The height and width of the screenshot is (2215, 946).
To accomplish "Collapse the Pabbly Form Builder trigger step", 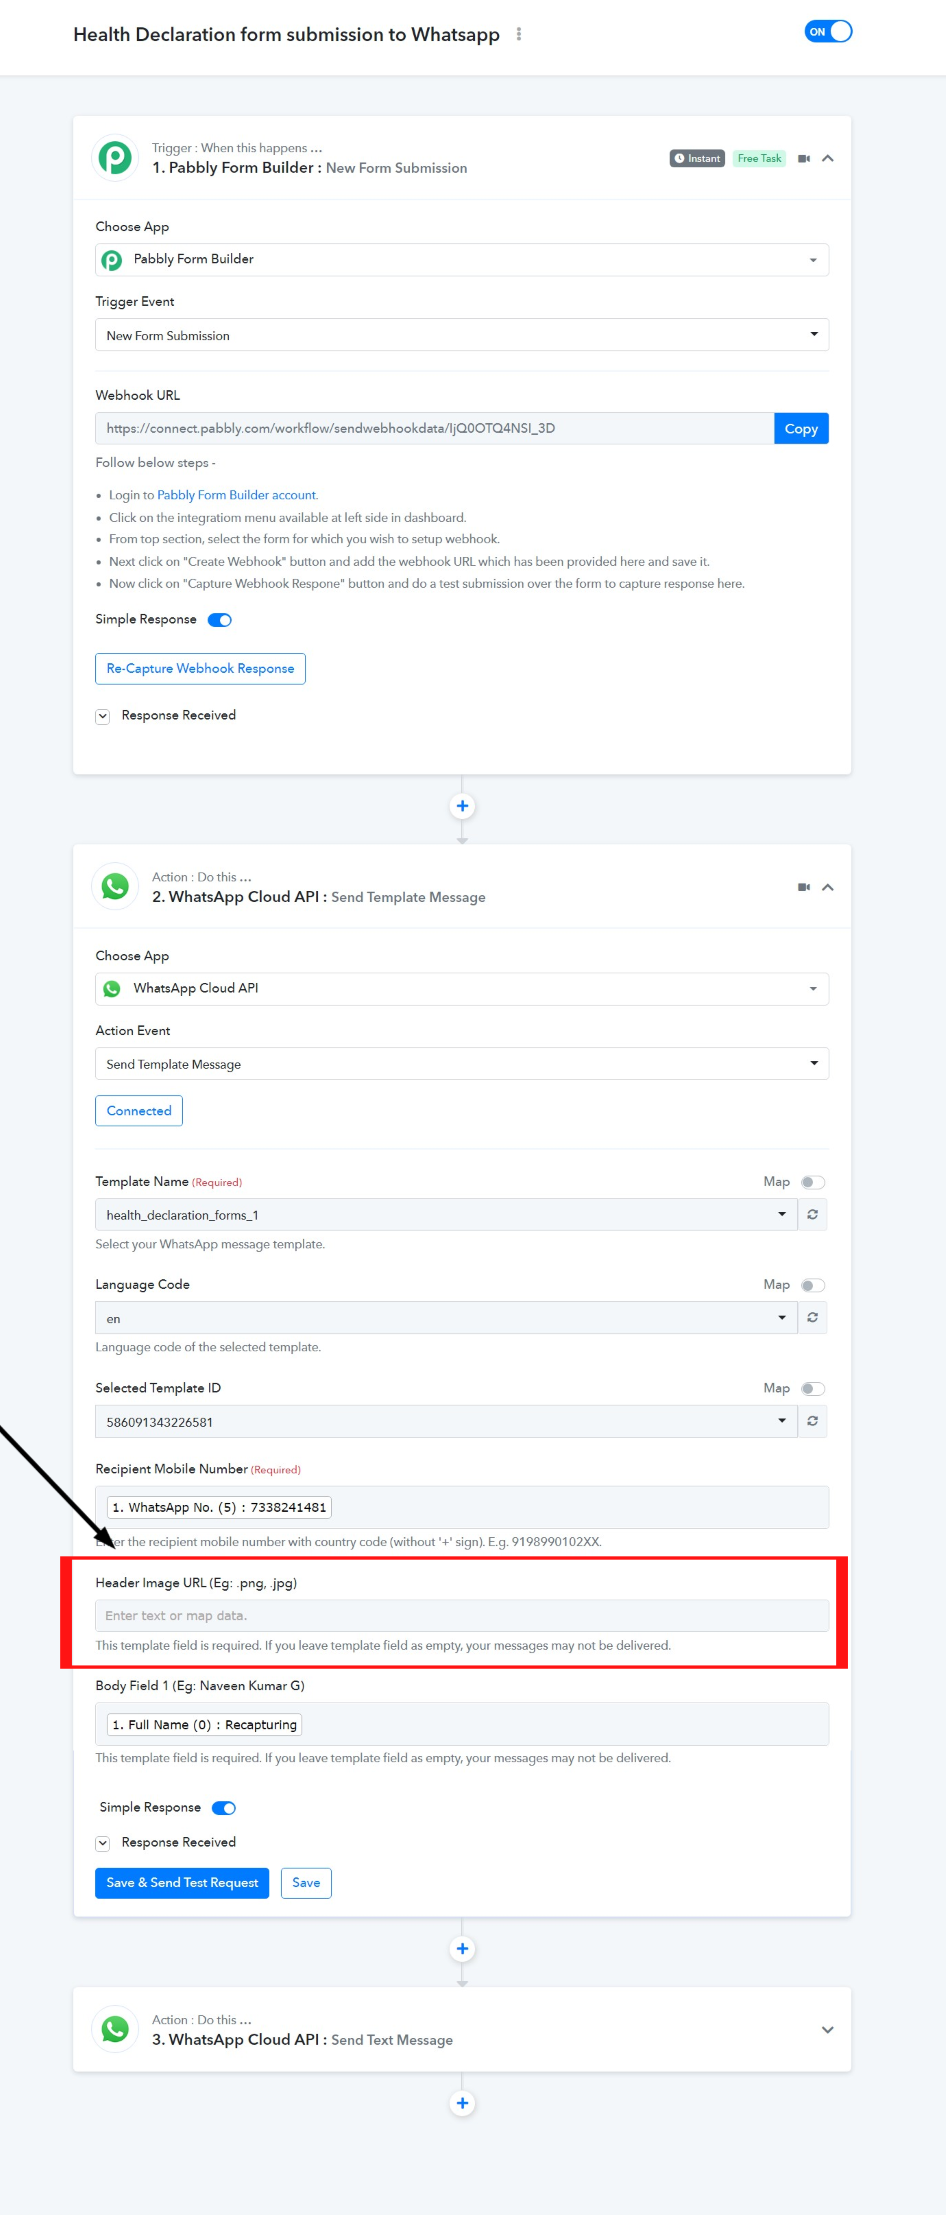I will (x=828, y=158).
